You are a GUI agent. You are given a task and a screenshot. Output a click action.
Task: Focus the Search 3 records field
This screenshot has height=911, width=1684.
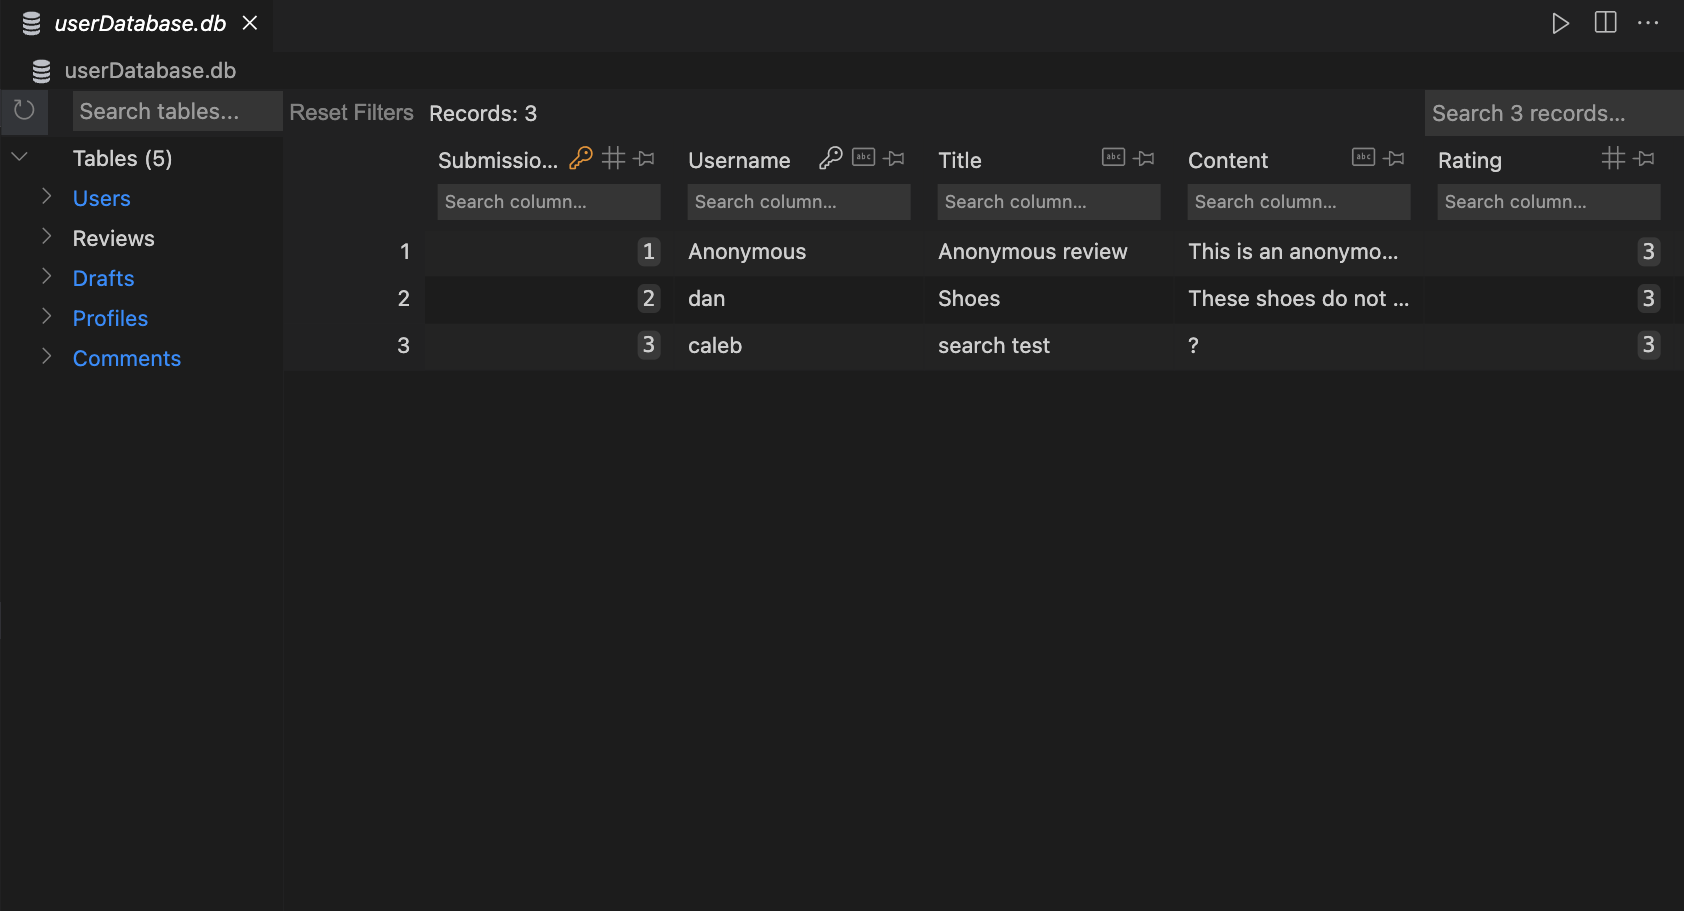point(1554,113)
